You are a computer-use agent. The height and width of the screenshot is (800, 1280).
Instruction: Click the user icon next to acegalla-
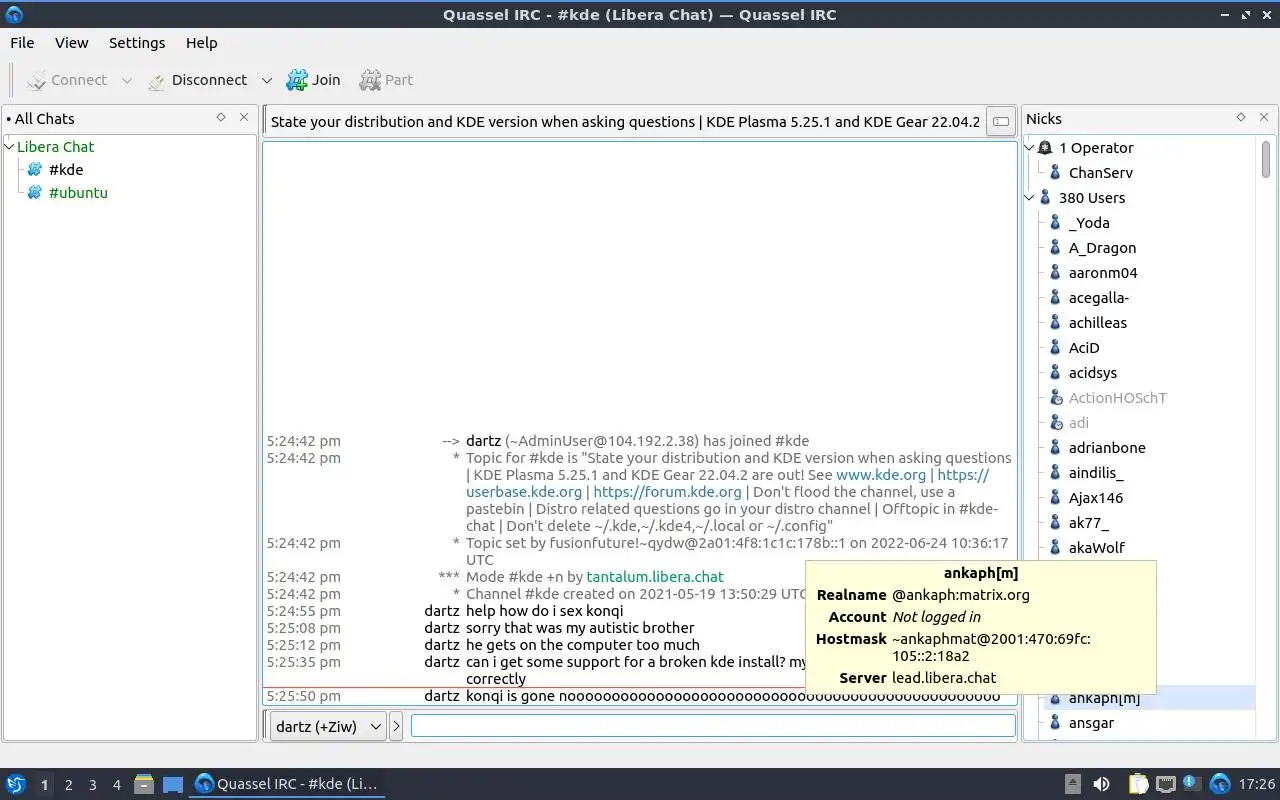click(x=1055, y=298)
